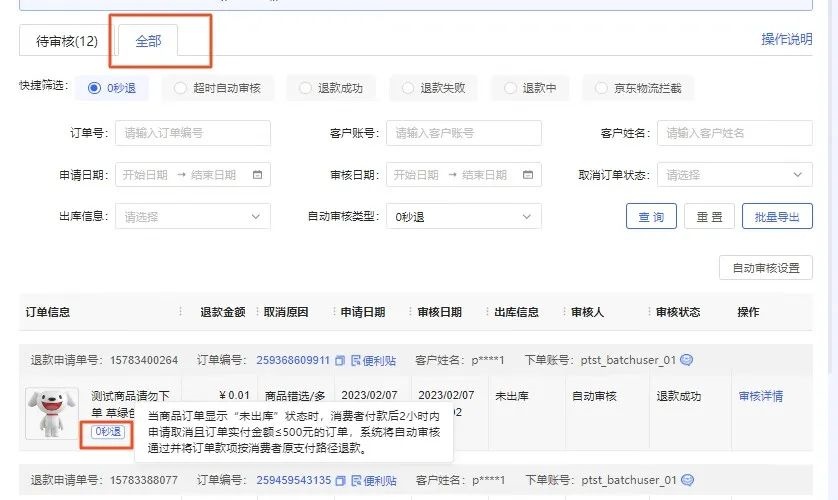Click the 便利贴 sticky note icon in first order

coord(356,360)
